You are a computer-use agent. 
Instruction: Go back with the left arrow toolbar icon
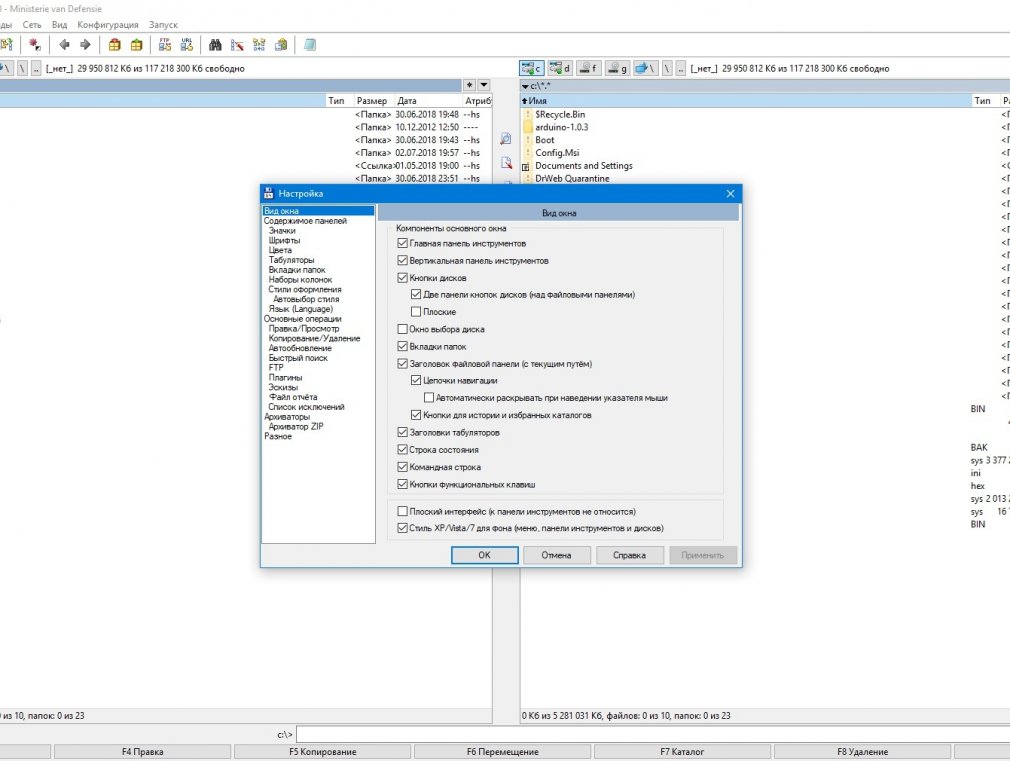pos(64,44)
